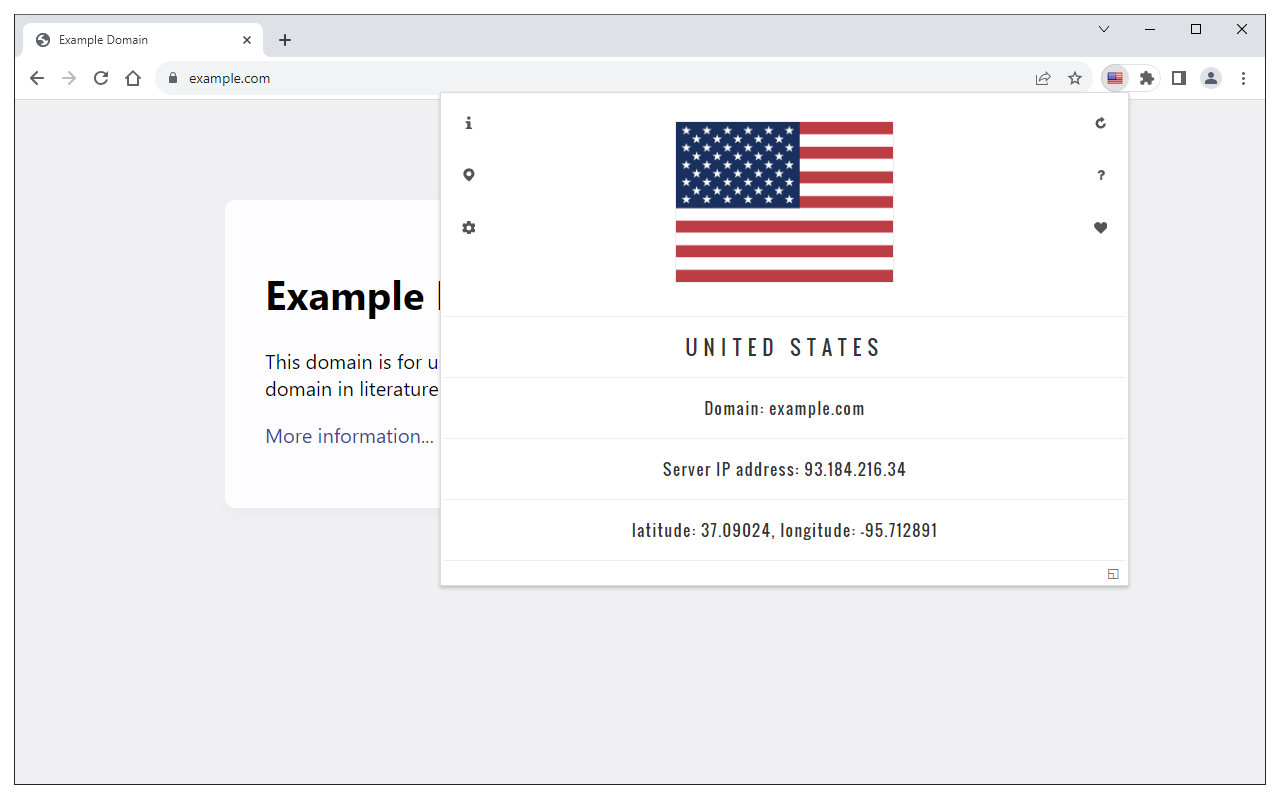Open the Chrome three-dot menu

[1243, 77]
